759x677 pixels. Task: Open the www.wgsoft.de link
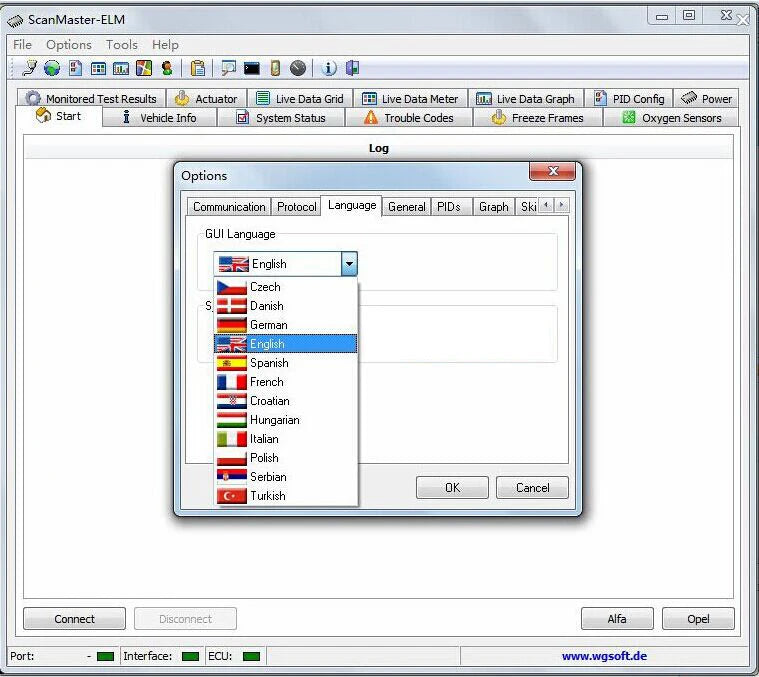coord(604,657)
